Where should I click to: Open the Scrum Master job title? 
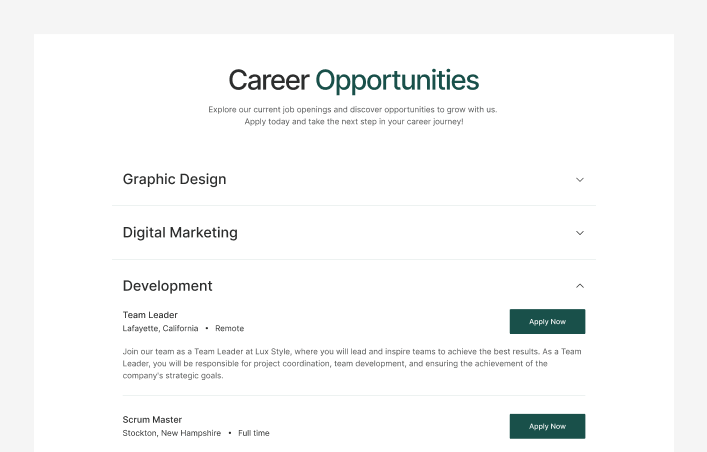coord(152,420)
